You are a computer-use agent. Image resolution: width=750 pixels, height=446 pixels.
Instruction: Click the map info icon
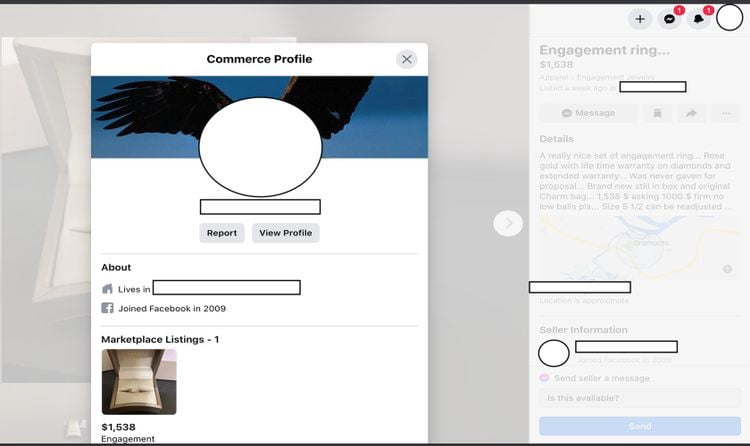coord(728,269)
